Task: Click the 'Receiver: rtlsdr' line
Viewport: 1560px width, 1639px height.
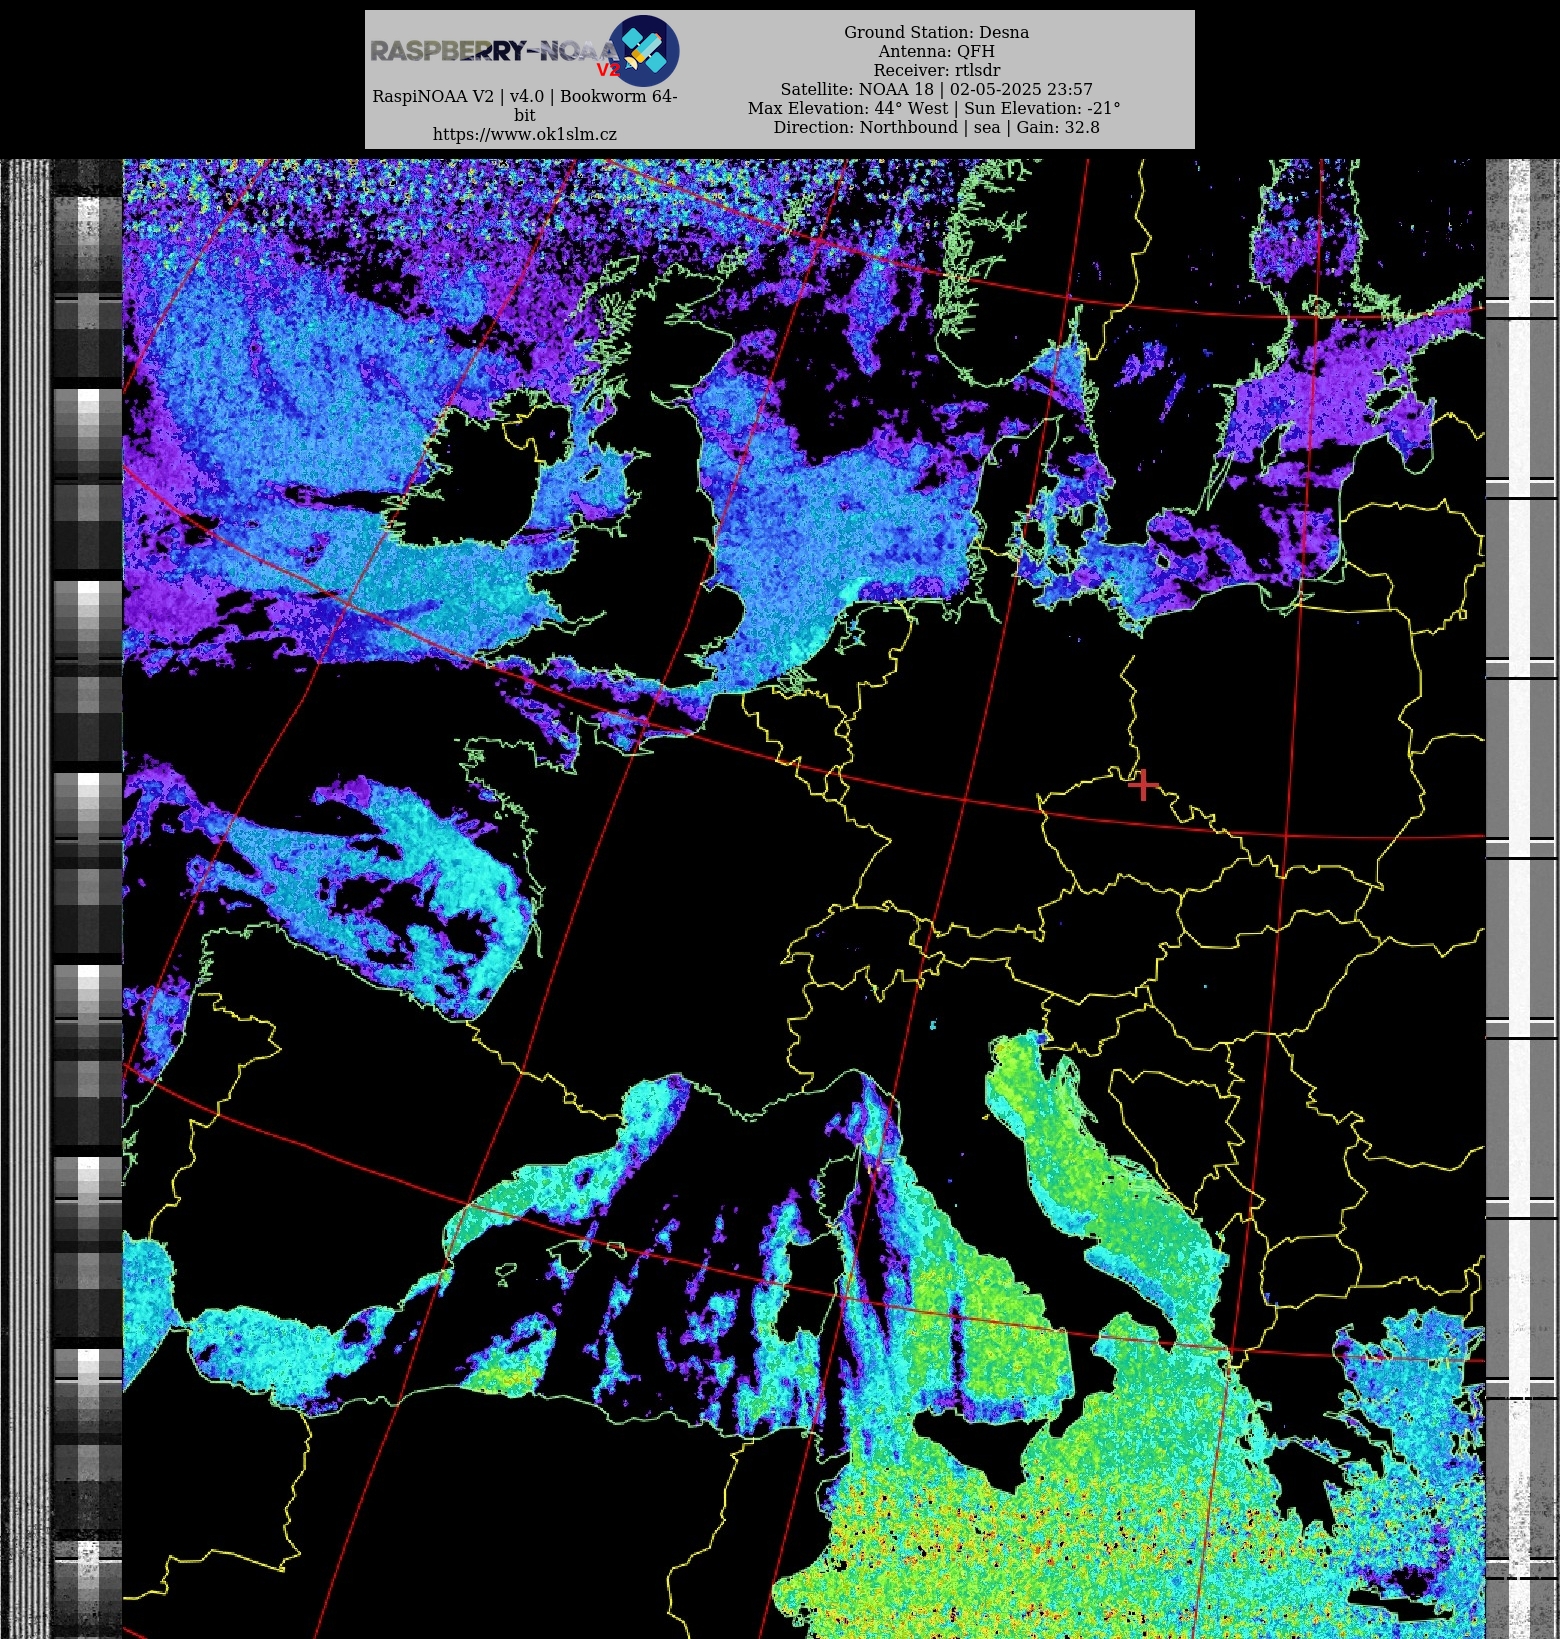Action: [936, 70]
